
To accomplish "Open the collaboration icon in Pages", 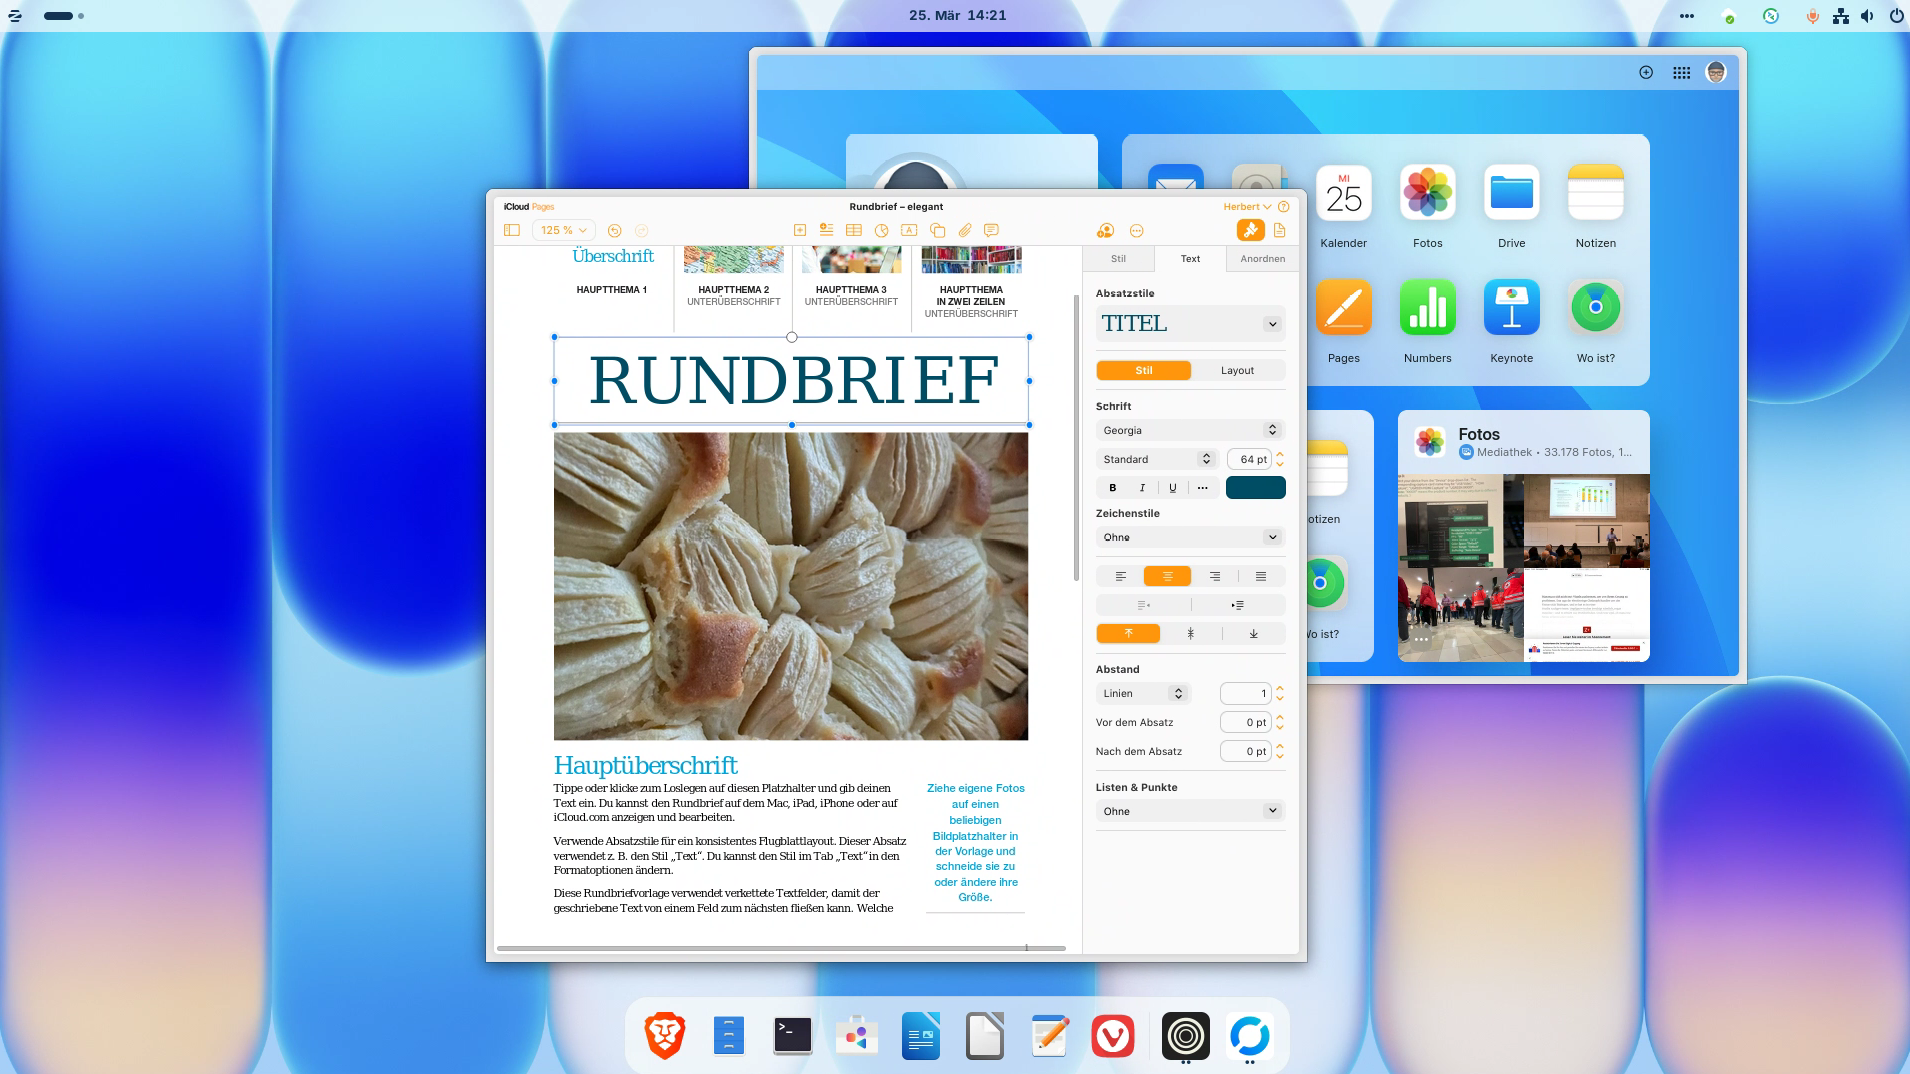I will [x=1105, y=230].
